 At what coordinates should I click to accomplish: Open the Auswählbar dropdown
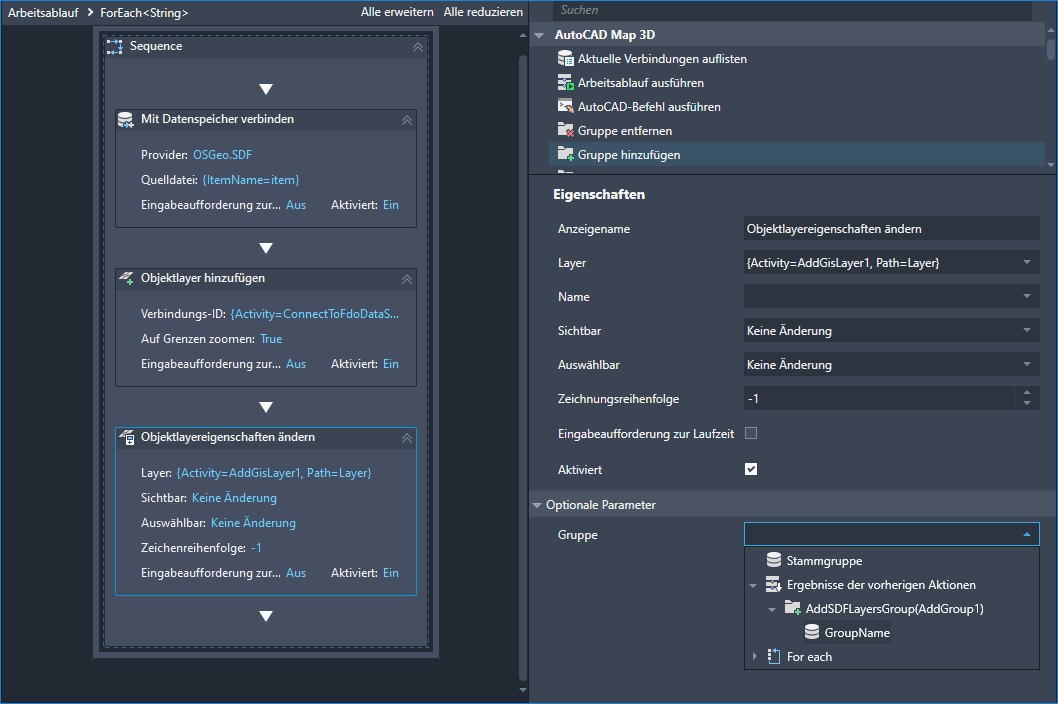click(1026, 364)
